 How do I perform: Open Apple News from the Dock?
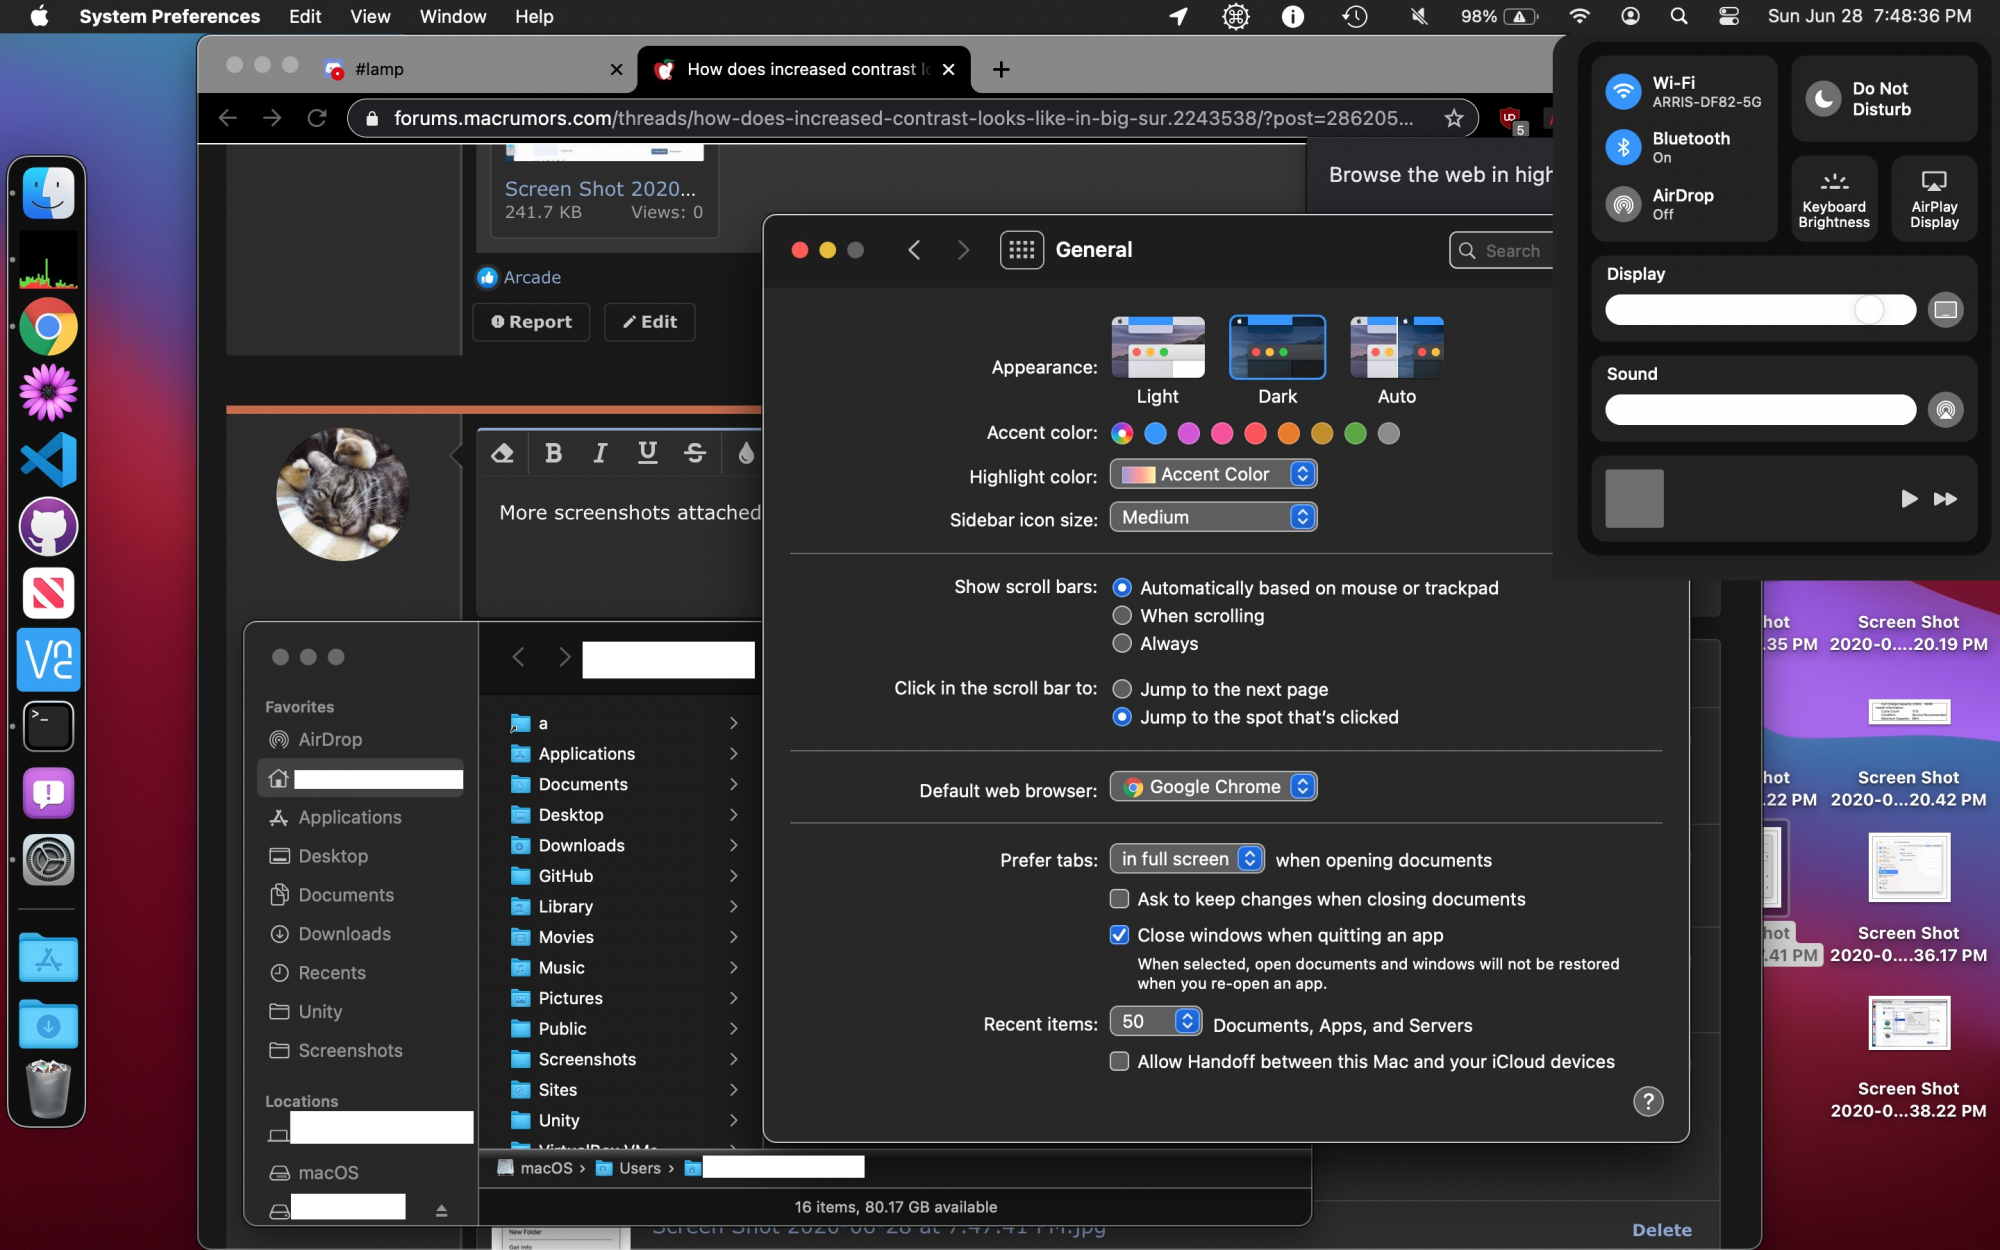click(x=48, y=593)
